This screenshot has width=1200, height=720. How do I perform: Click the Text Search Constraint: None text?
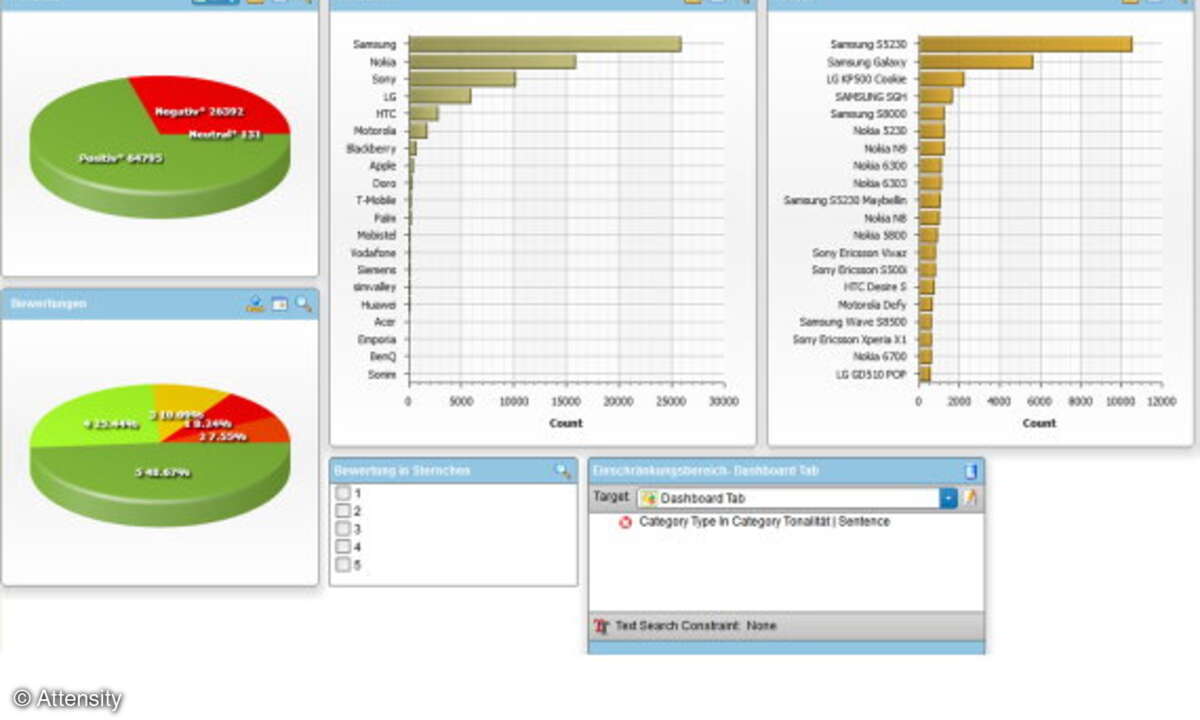tap(696, 626)
